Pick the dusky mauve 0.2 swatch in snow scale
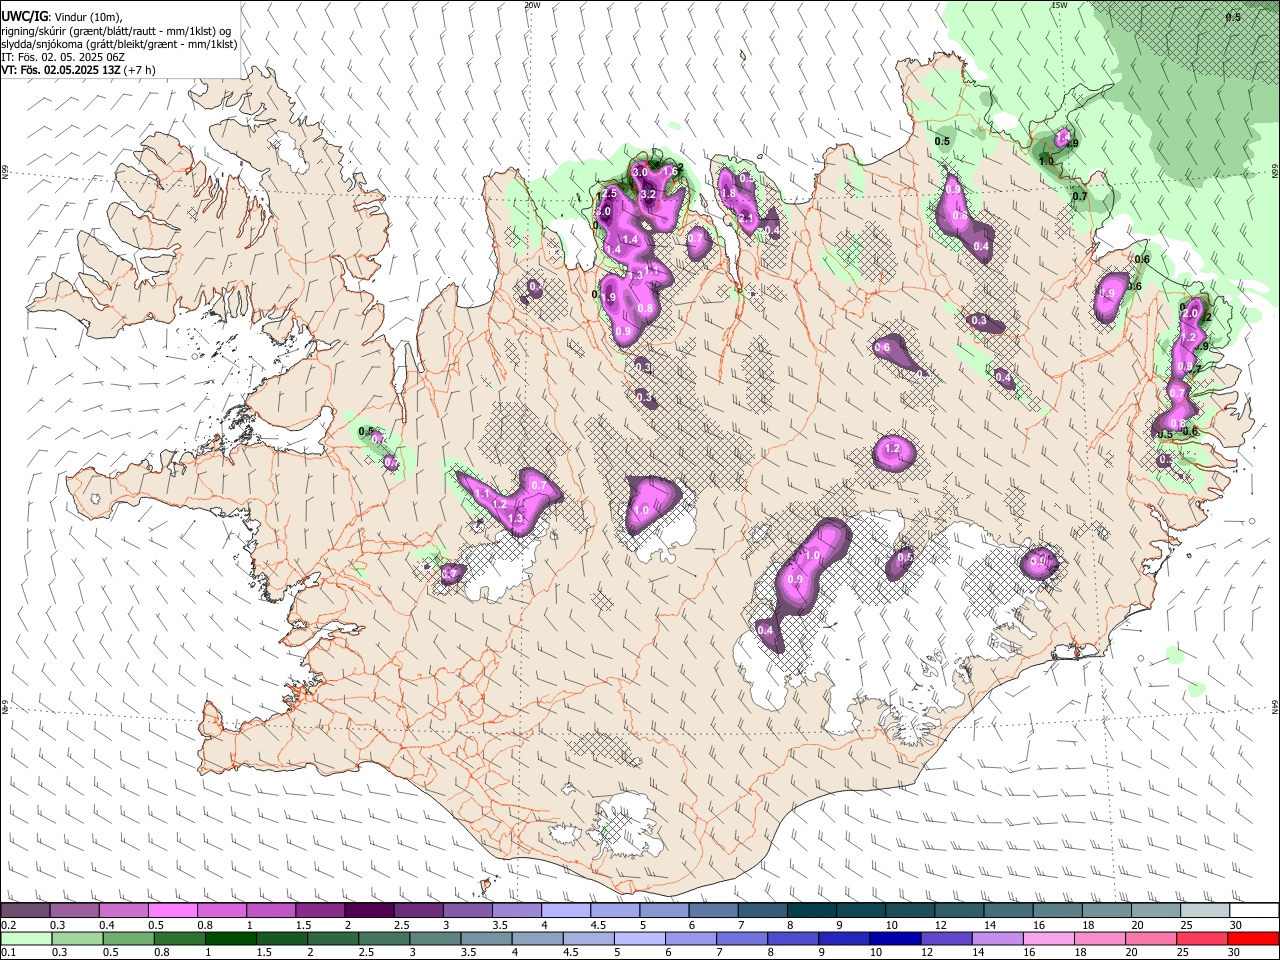Viewport: 1280px width, 960px height. [x=25, y=911]
